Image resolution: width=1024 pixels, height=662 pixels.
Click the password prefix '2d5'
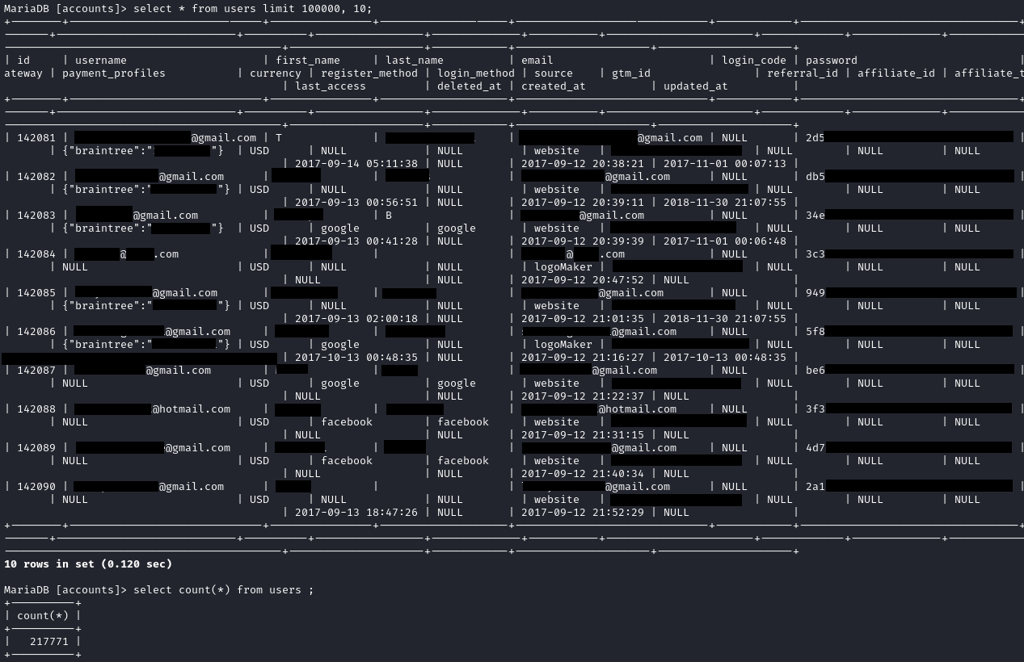(815, 138)
